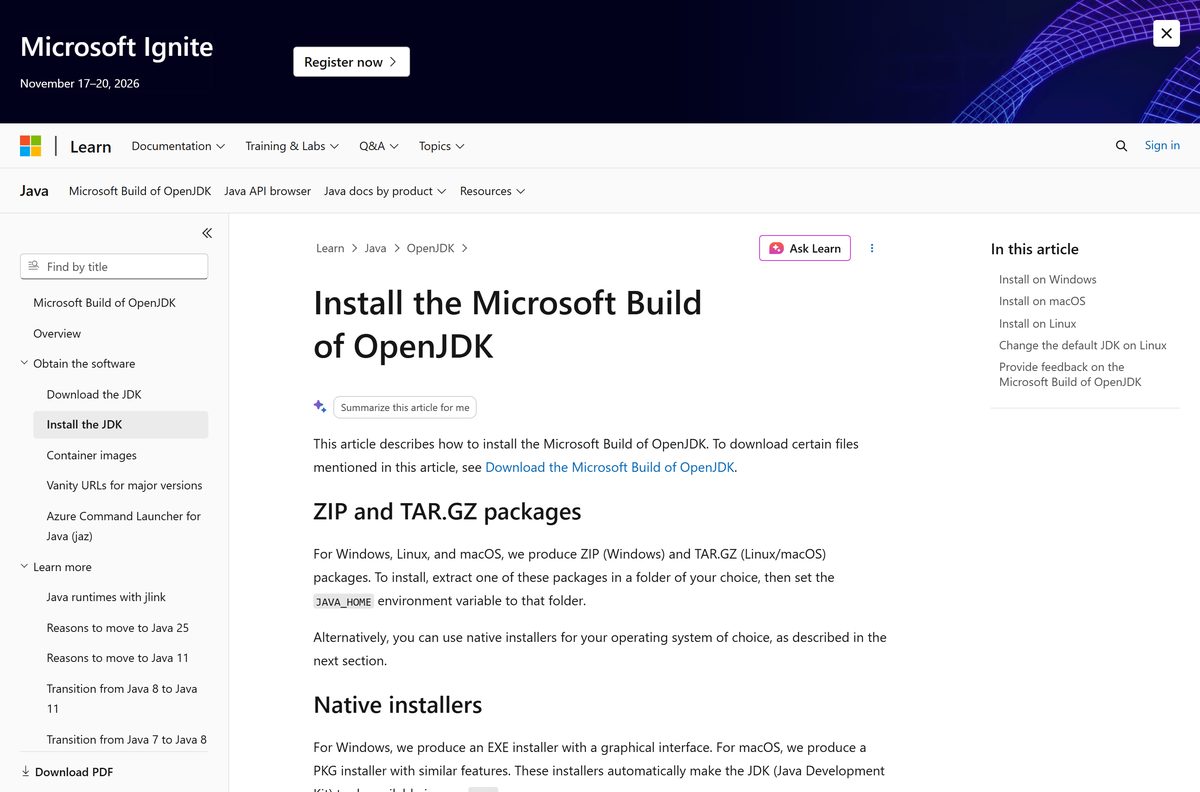The width and height of the screenshot is (1200, 792).
Task: Open Download the JDK page
Action: click(94, 394)
